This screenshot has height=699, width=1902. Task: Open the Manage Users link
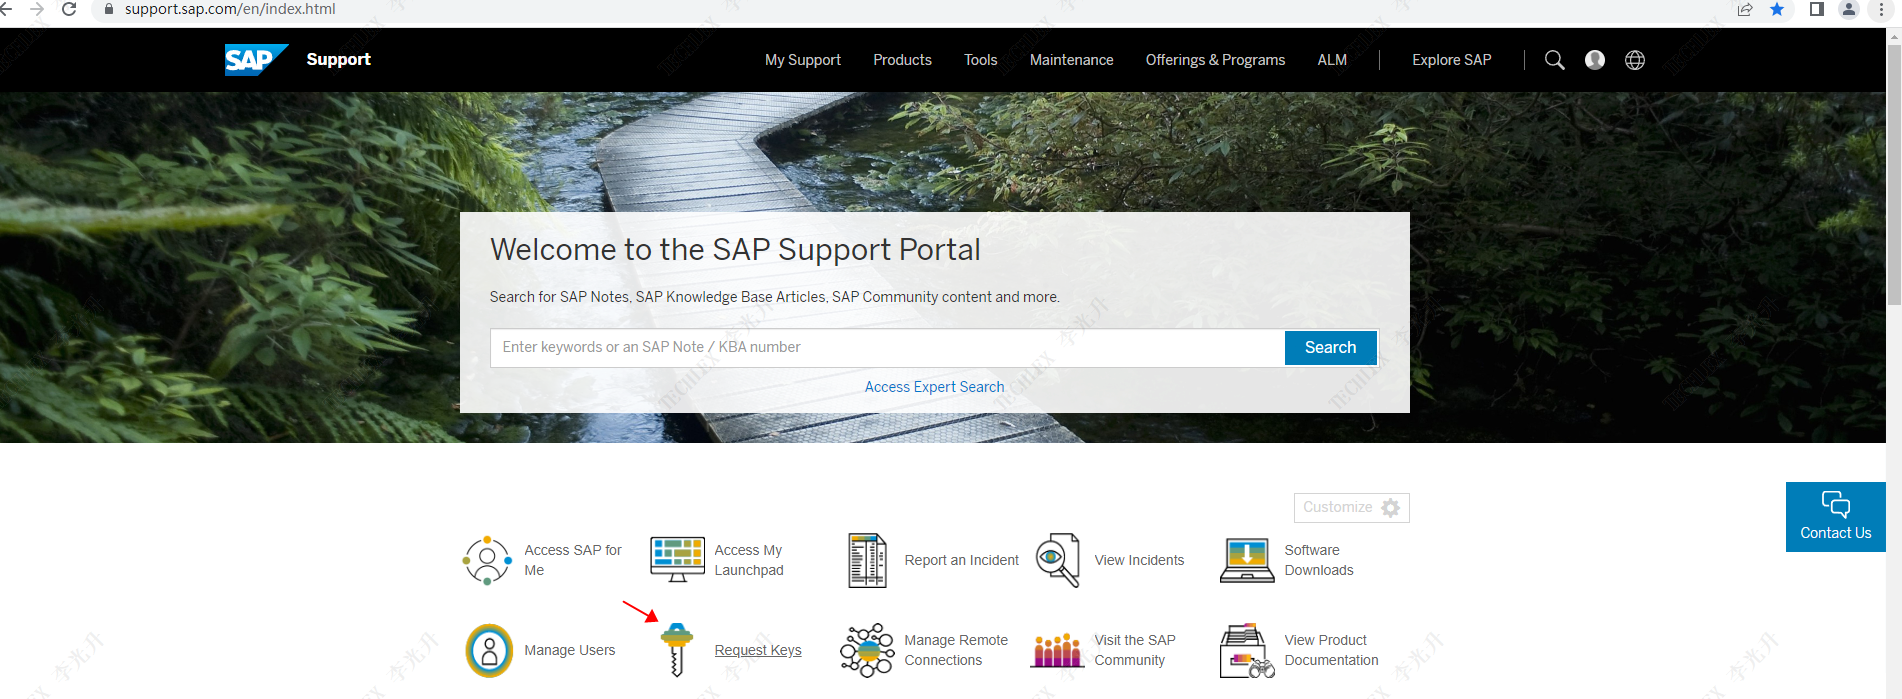pyautogui.click(x=570, y=650)
